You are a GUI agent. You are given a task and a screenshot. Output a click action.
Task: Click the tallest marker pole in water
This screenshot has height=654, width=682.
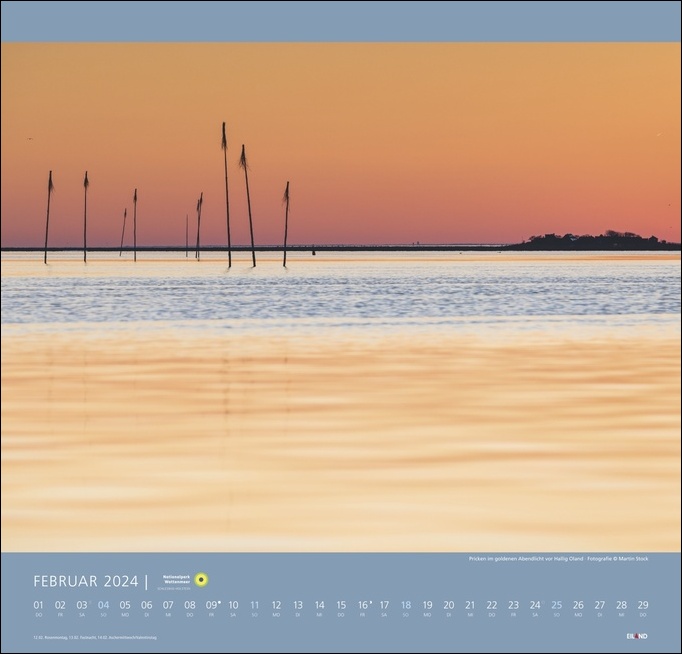click(x=226, y=195)
